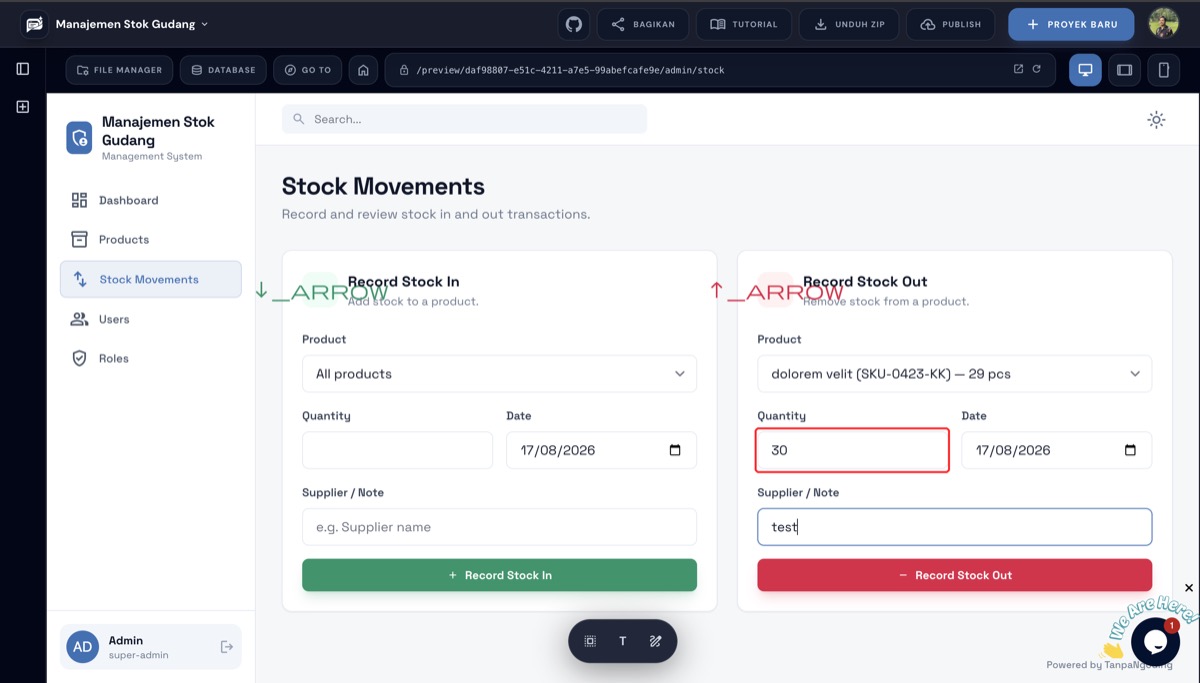This screenshot has height=683, width=1200.
Task: Open Dashboard in the sidebar
Action: (x=151, y=200)
